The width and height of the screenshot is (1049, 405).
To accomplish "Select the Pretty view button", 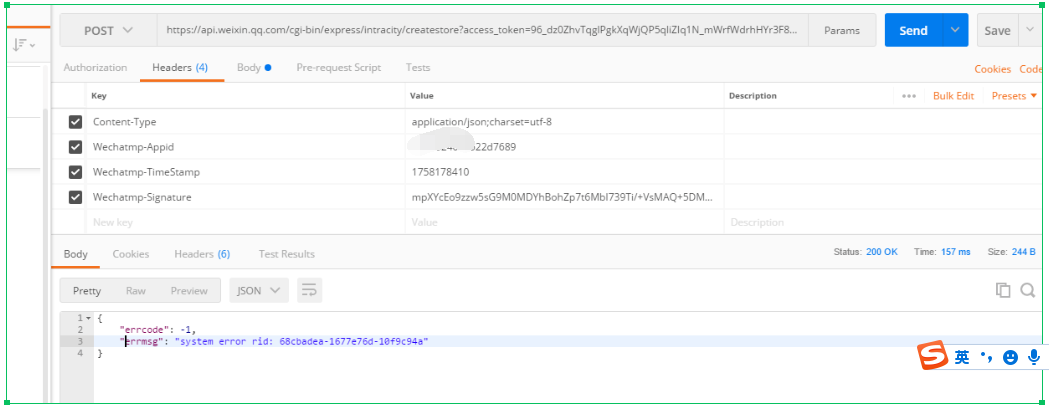I will (x=87, y=291).
